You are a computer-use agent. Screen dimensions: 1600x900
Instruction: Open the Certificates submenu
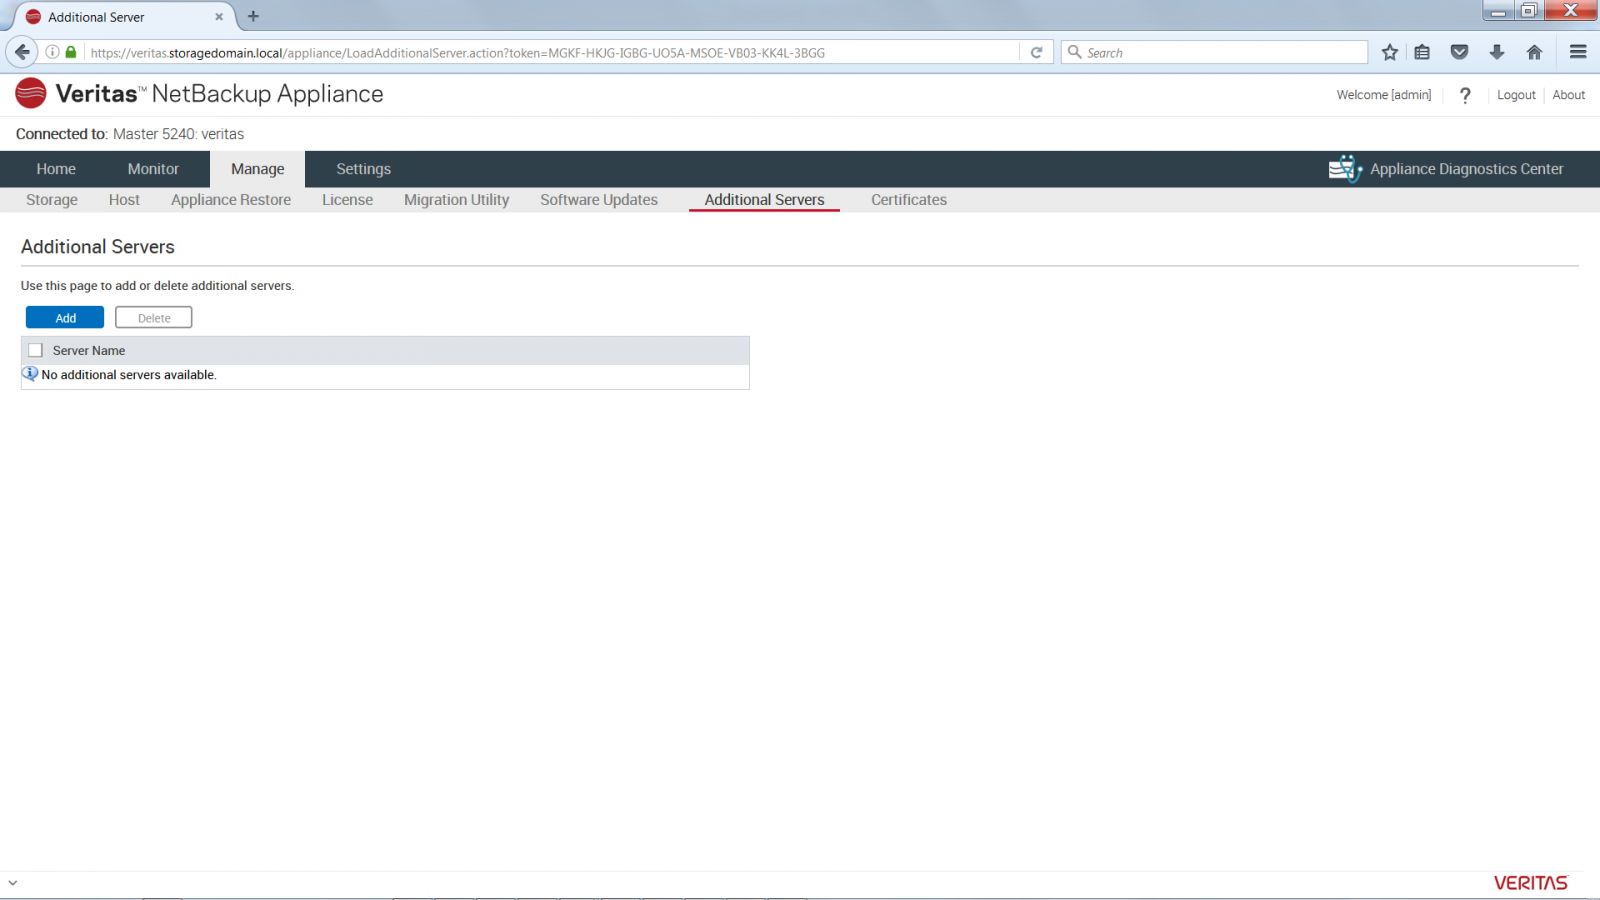[908, 200]
